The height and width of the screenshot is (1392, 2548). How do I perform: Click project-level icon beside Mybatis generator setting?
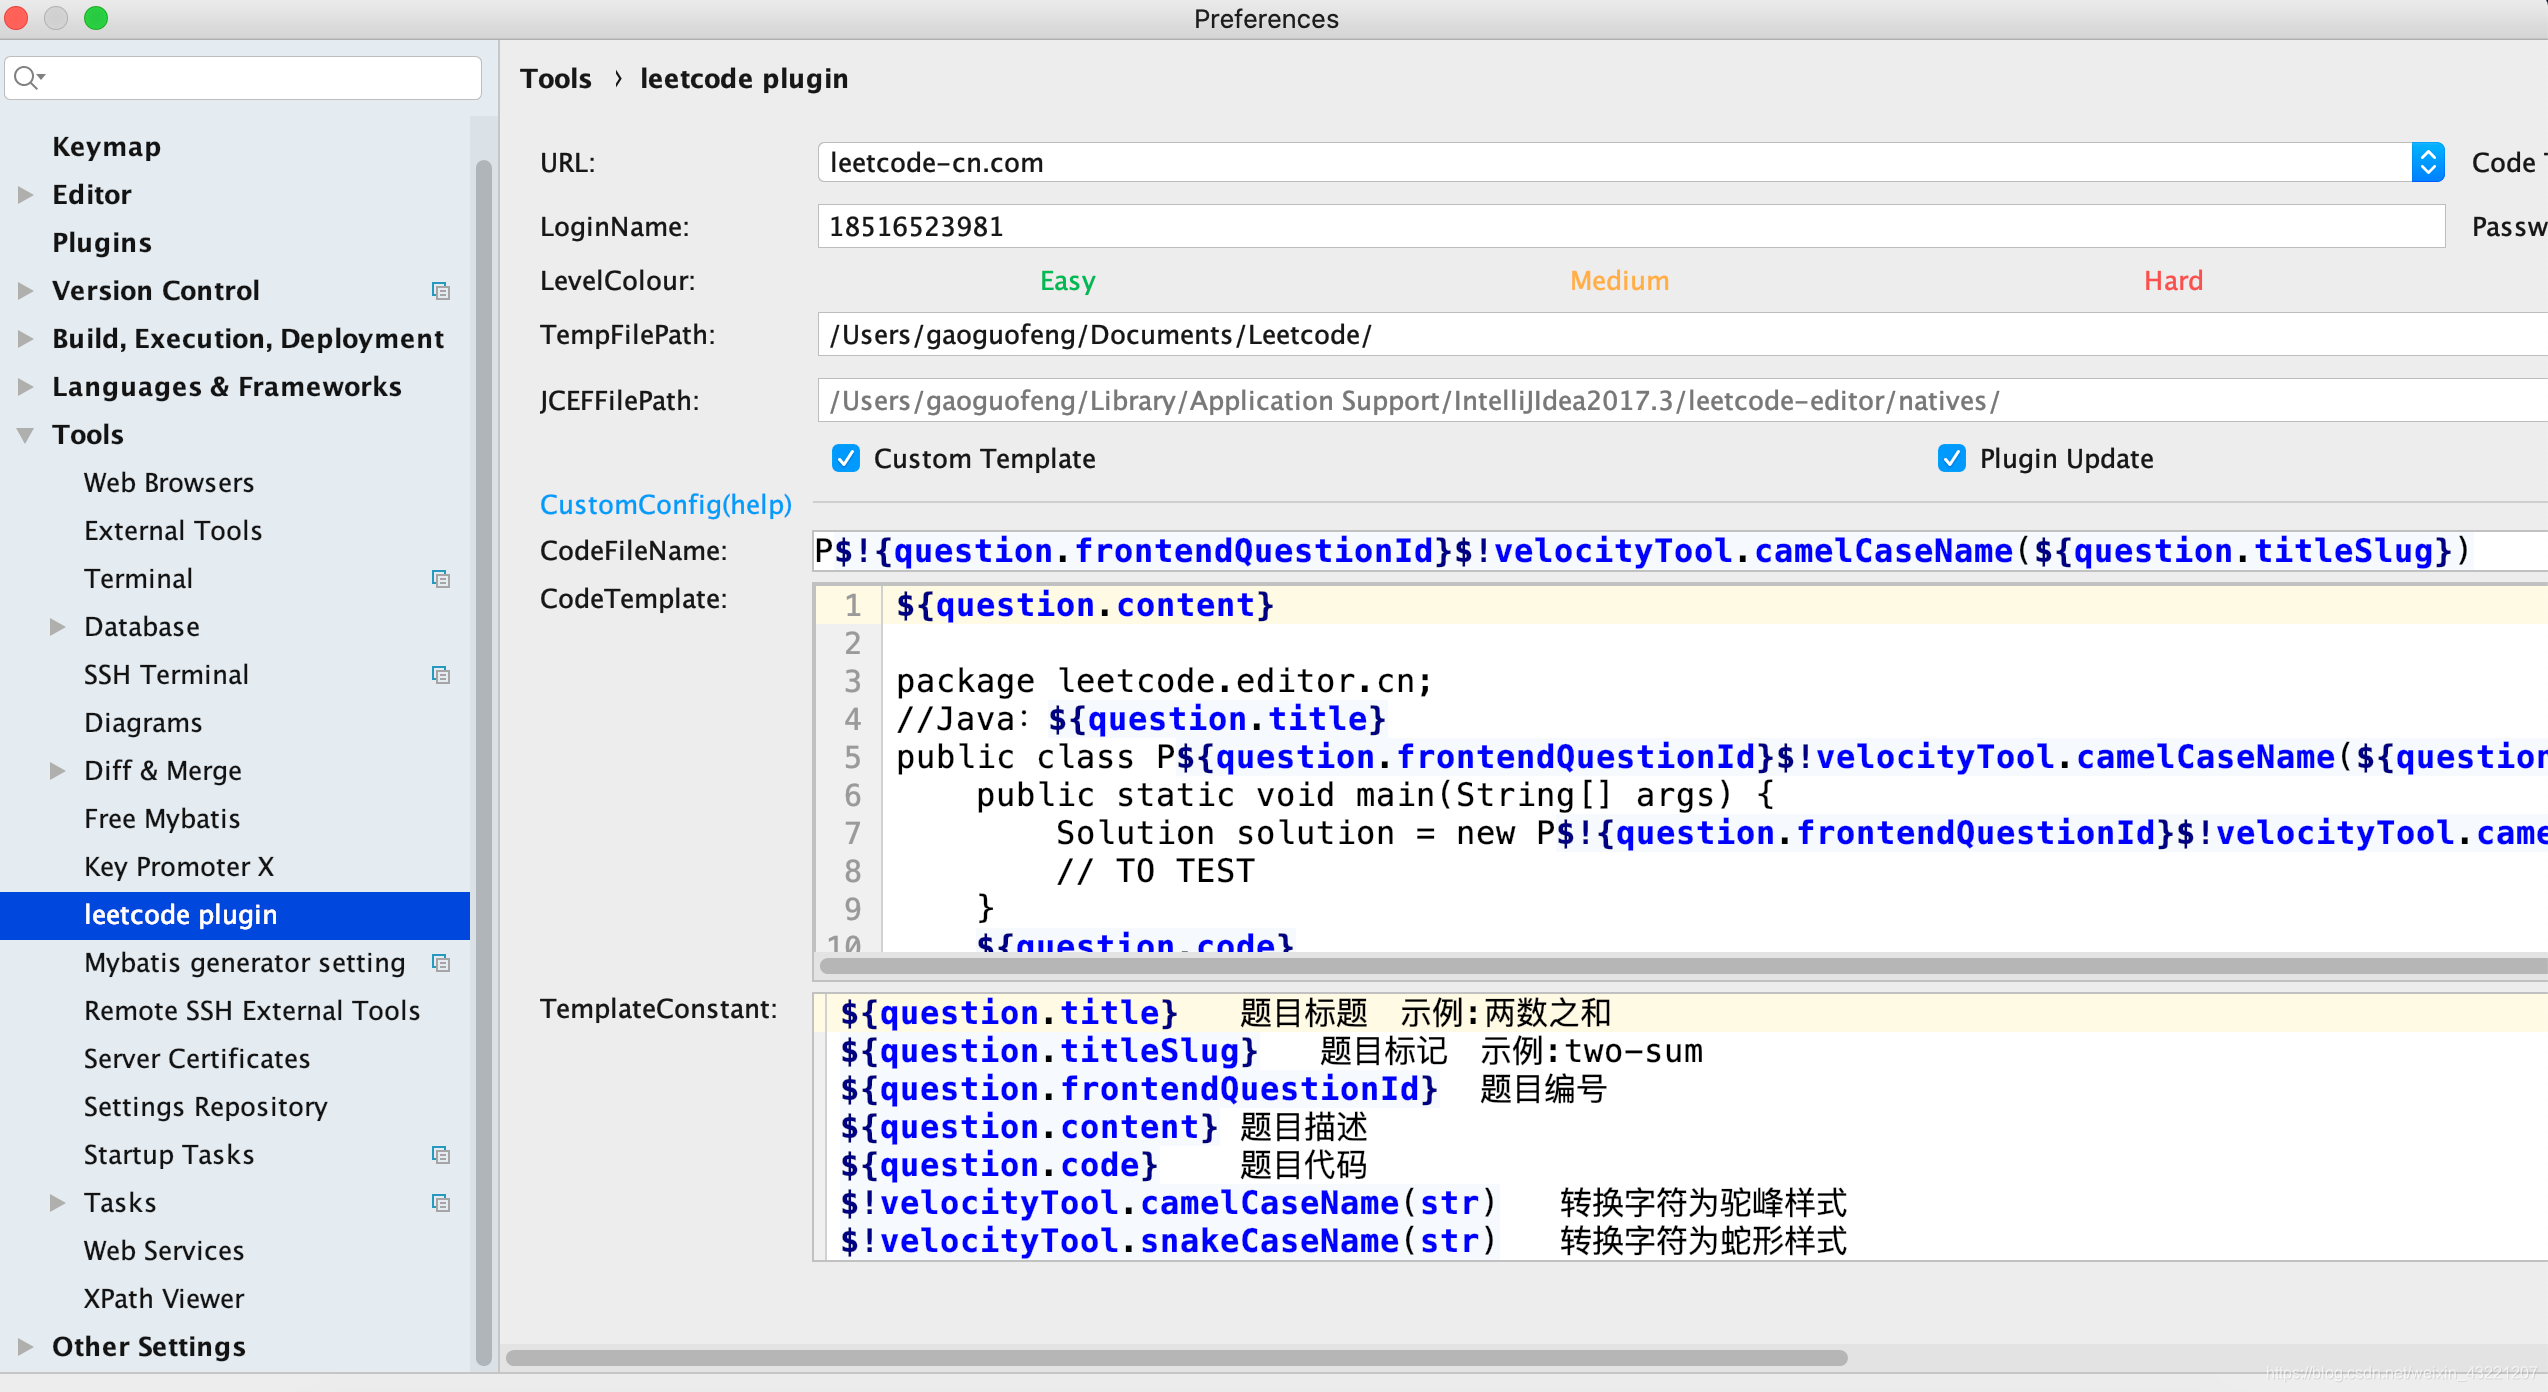(440, 963)
